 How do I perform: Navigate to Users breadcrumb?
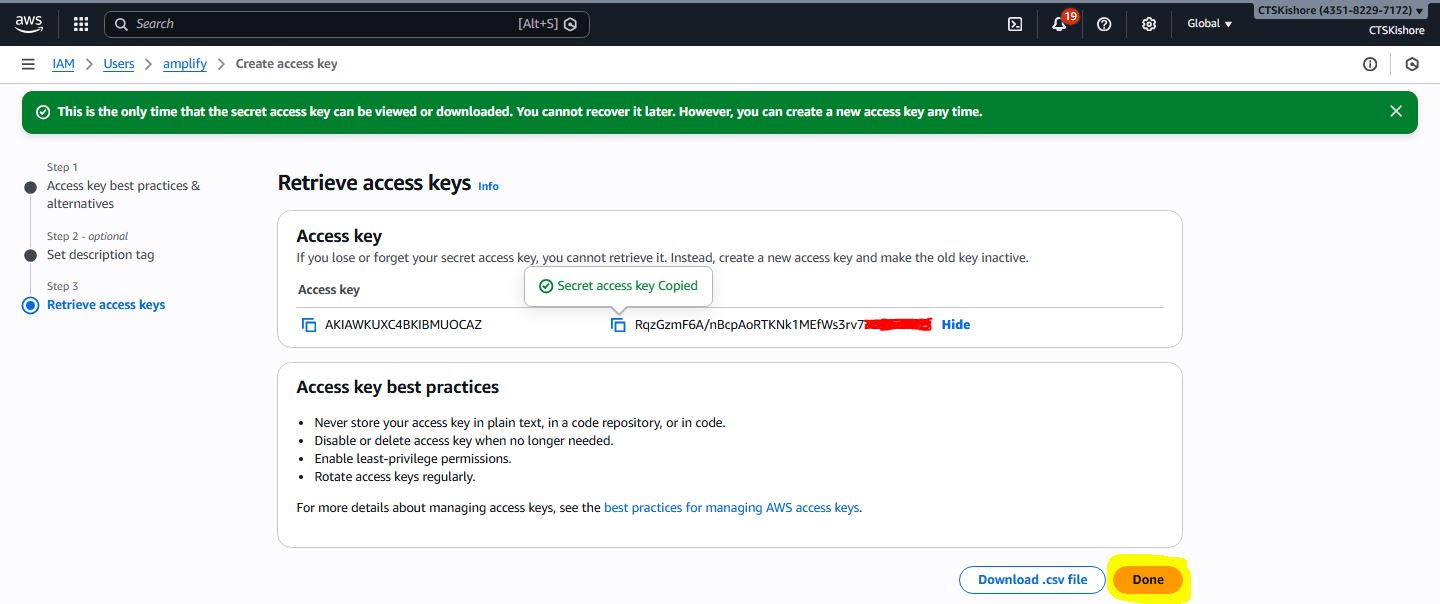(x=119, y=64)
